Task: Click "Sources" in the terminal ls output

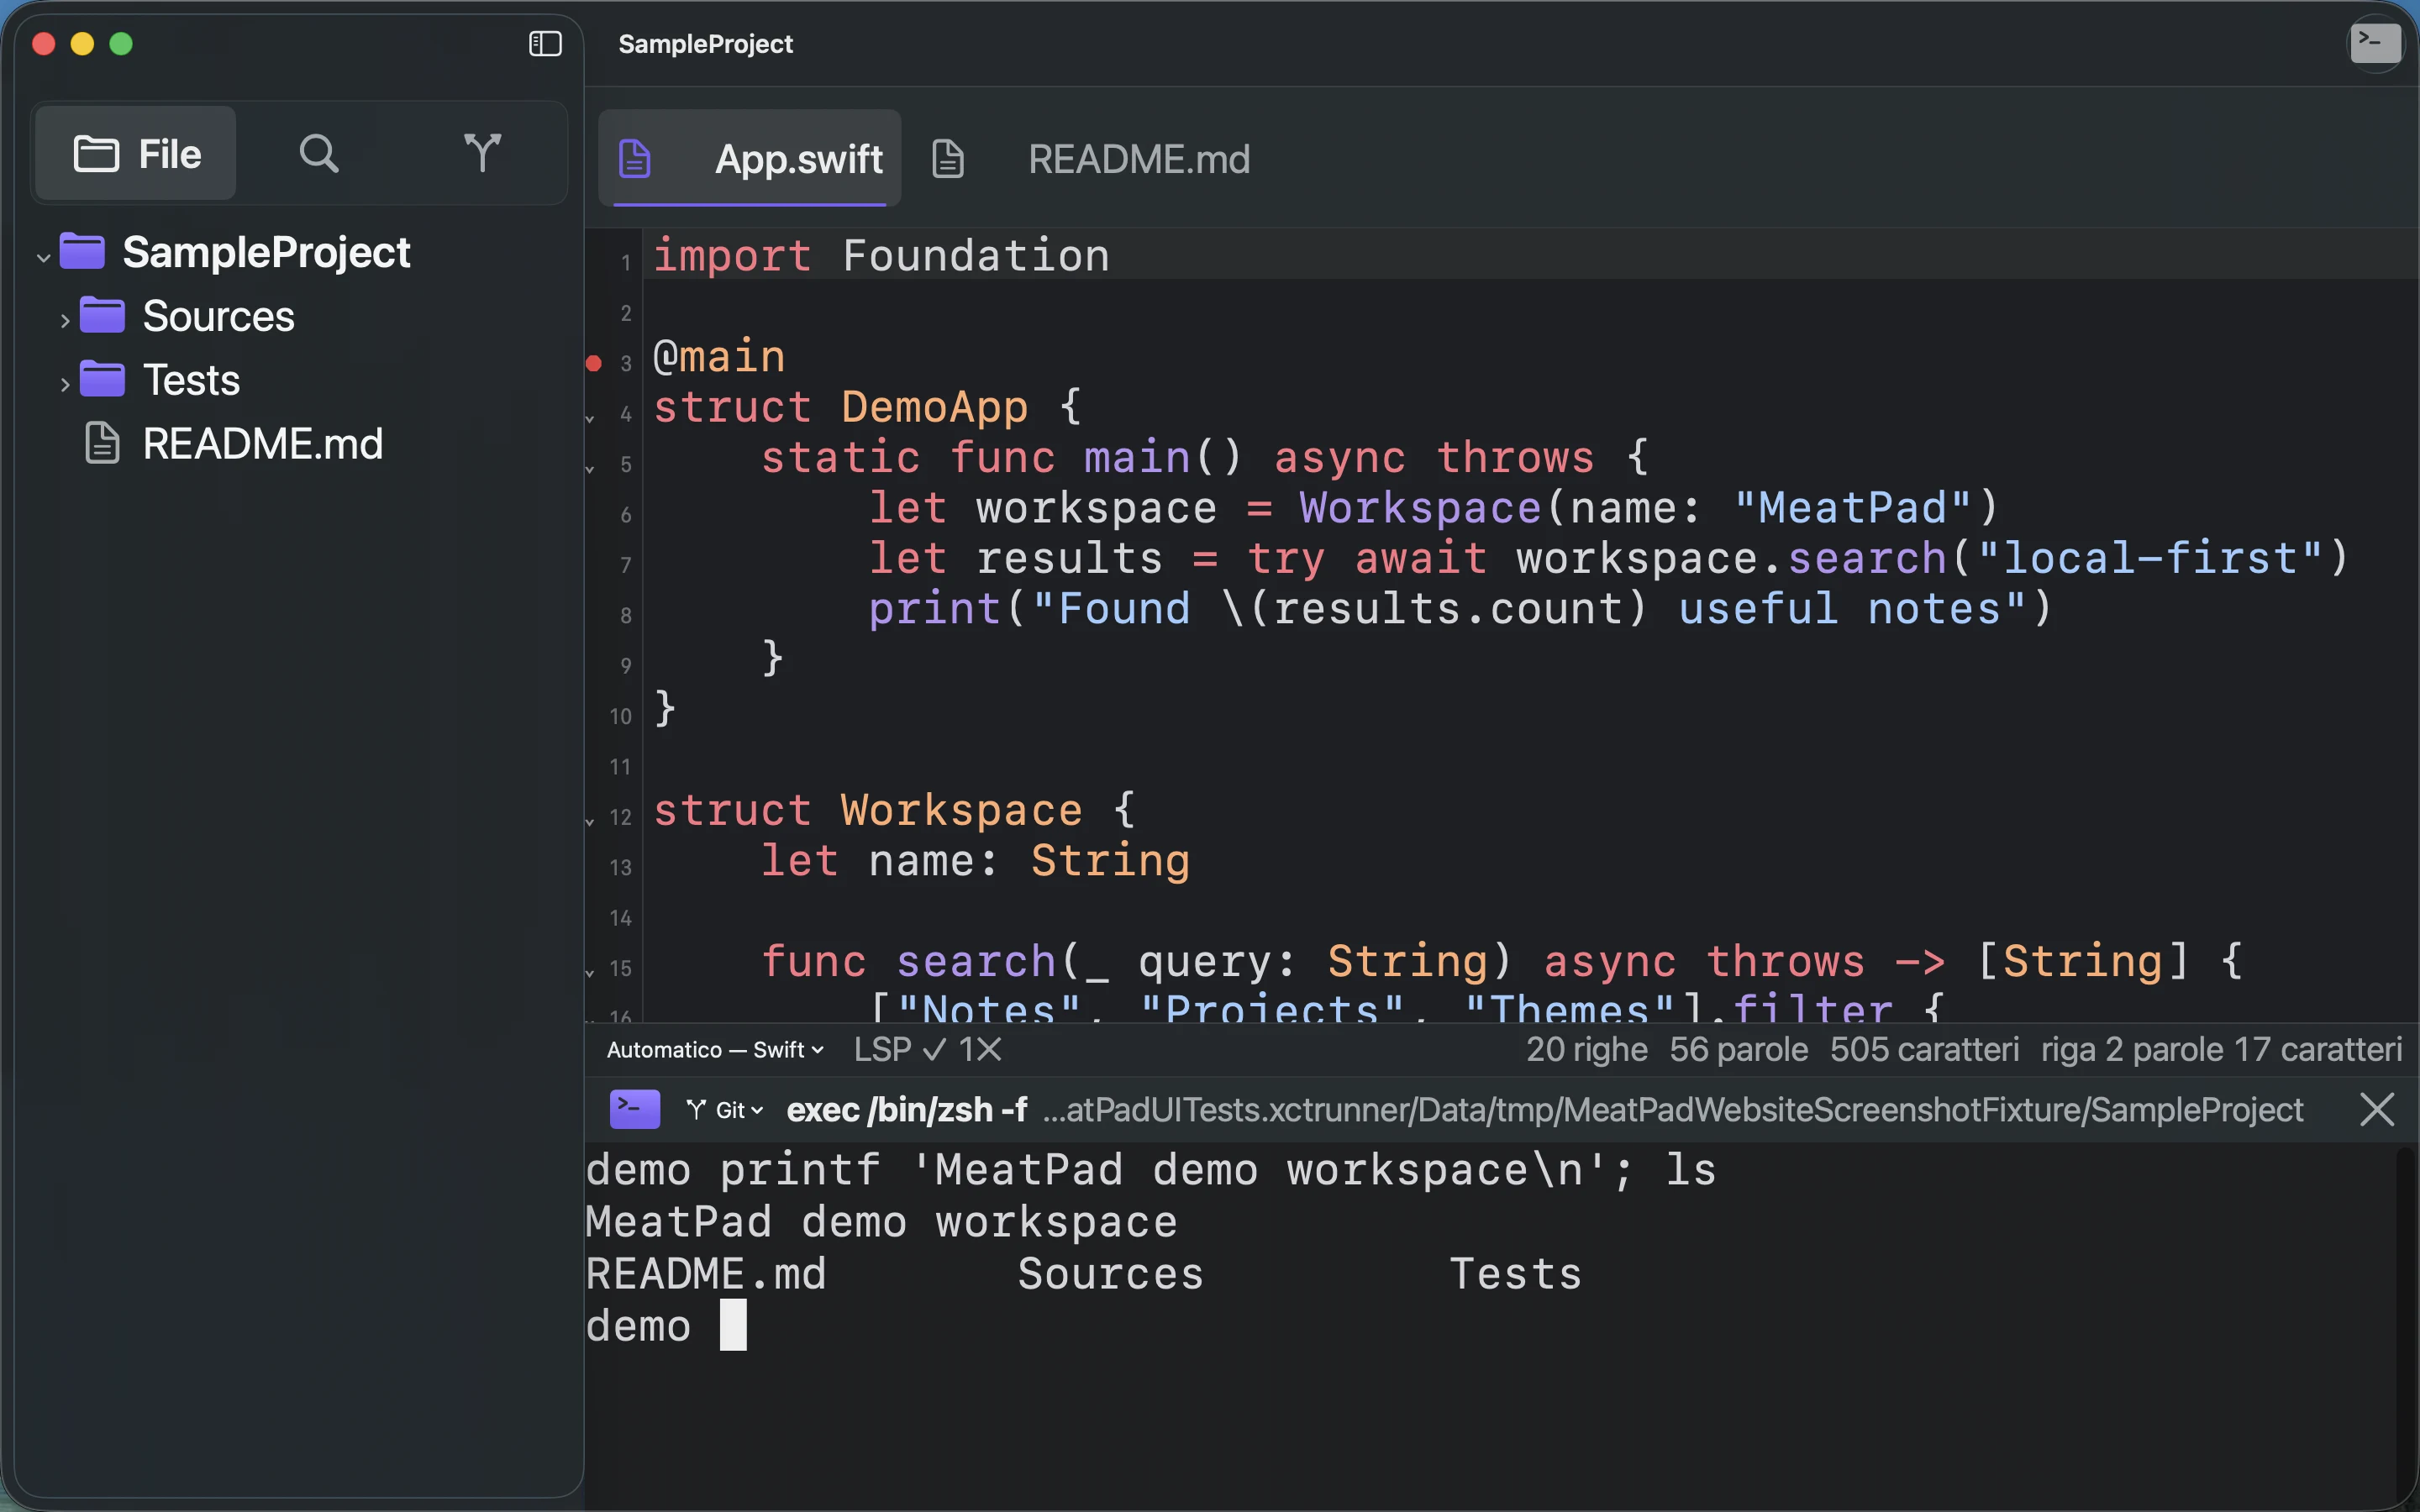Action: coord(1111,1274)
